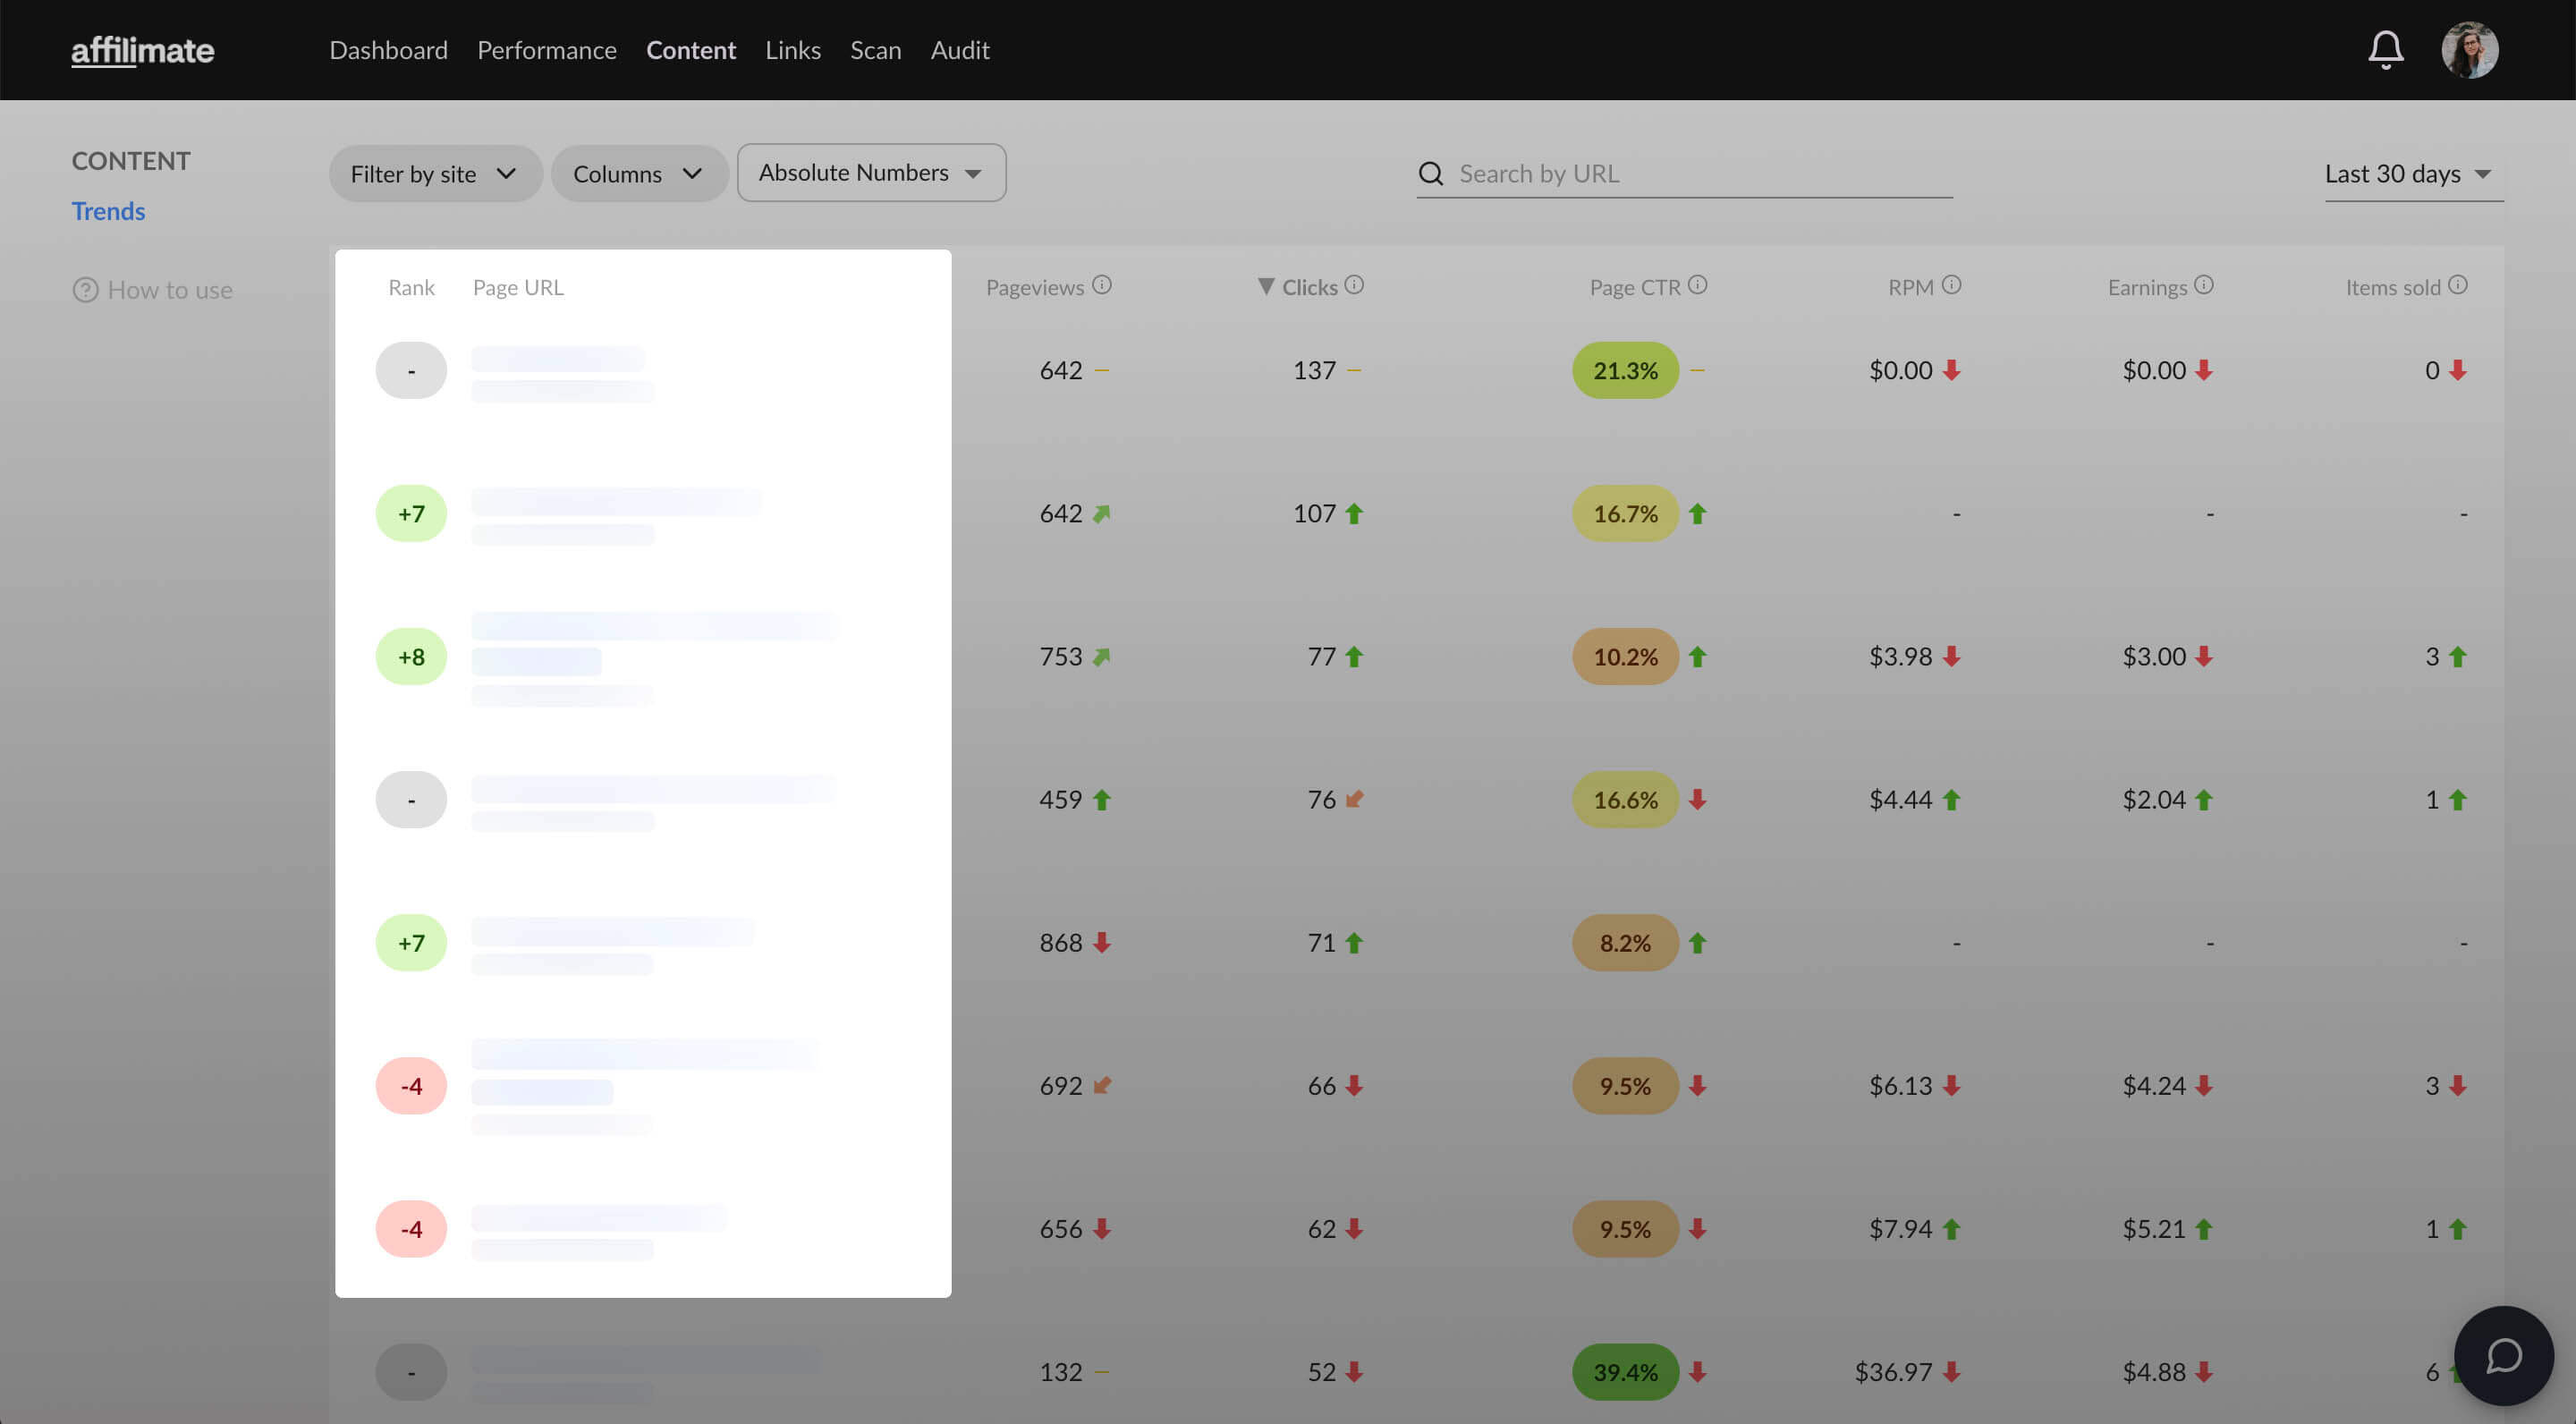Click the Clicks column info icon

click(x=1354, y=285)
